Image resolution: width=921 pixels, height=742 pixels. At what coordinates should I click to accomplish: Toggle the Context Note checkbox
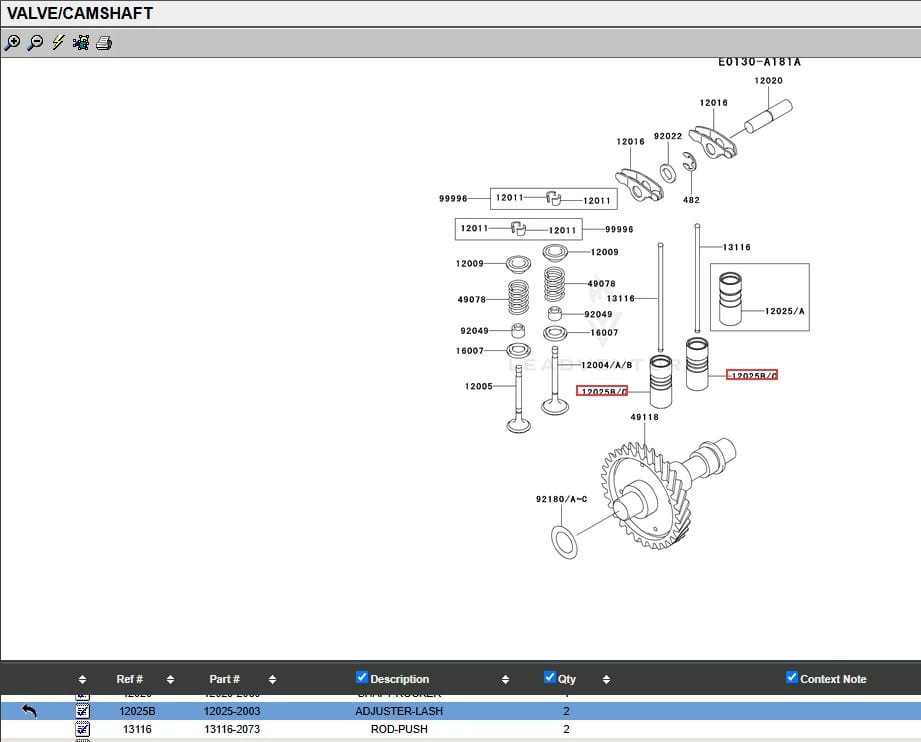coord(792,678)
